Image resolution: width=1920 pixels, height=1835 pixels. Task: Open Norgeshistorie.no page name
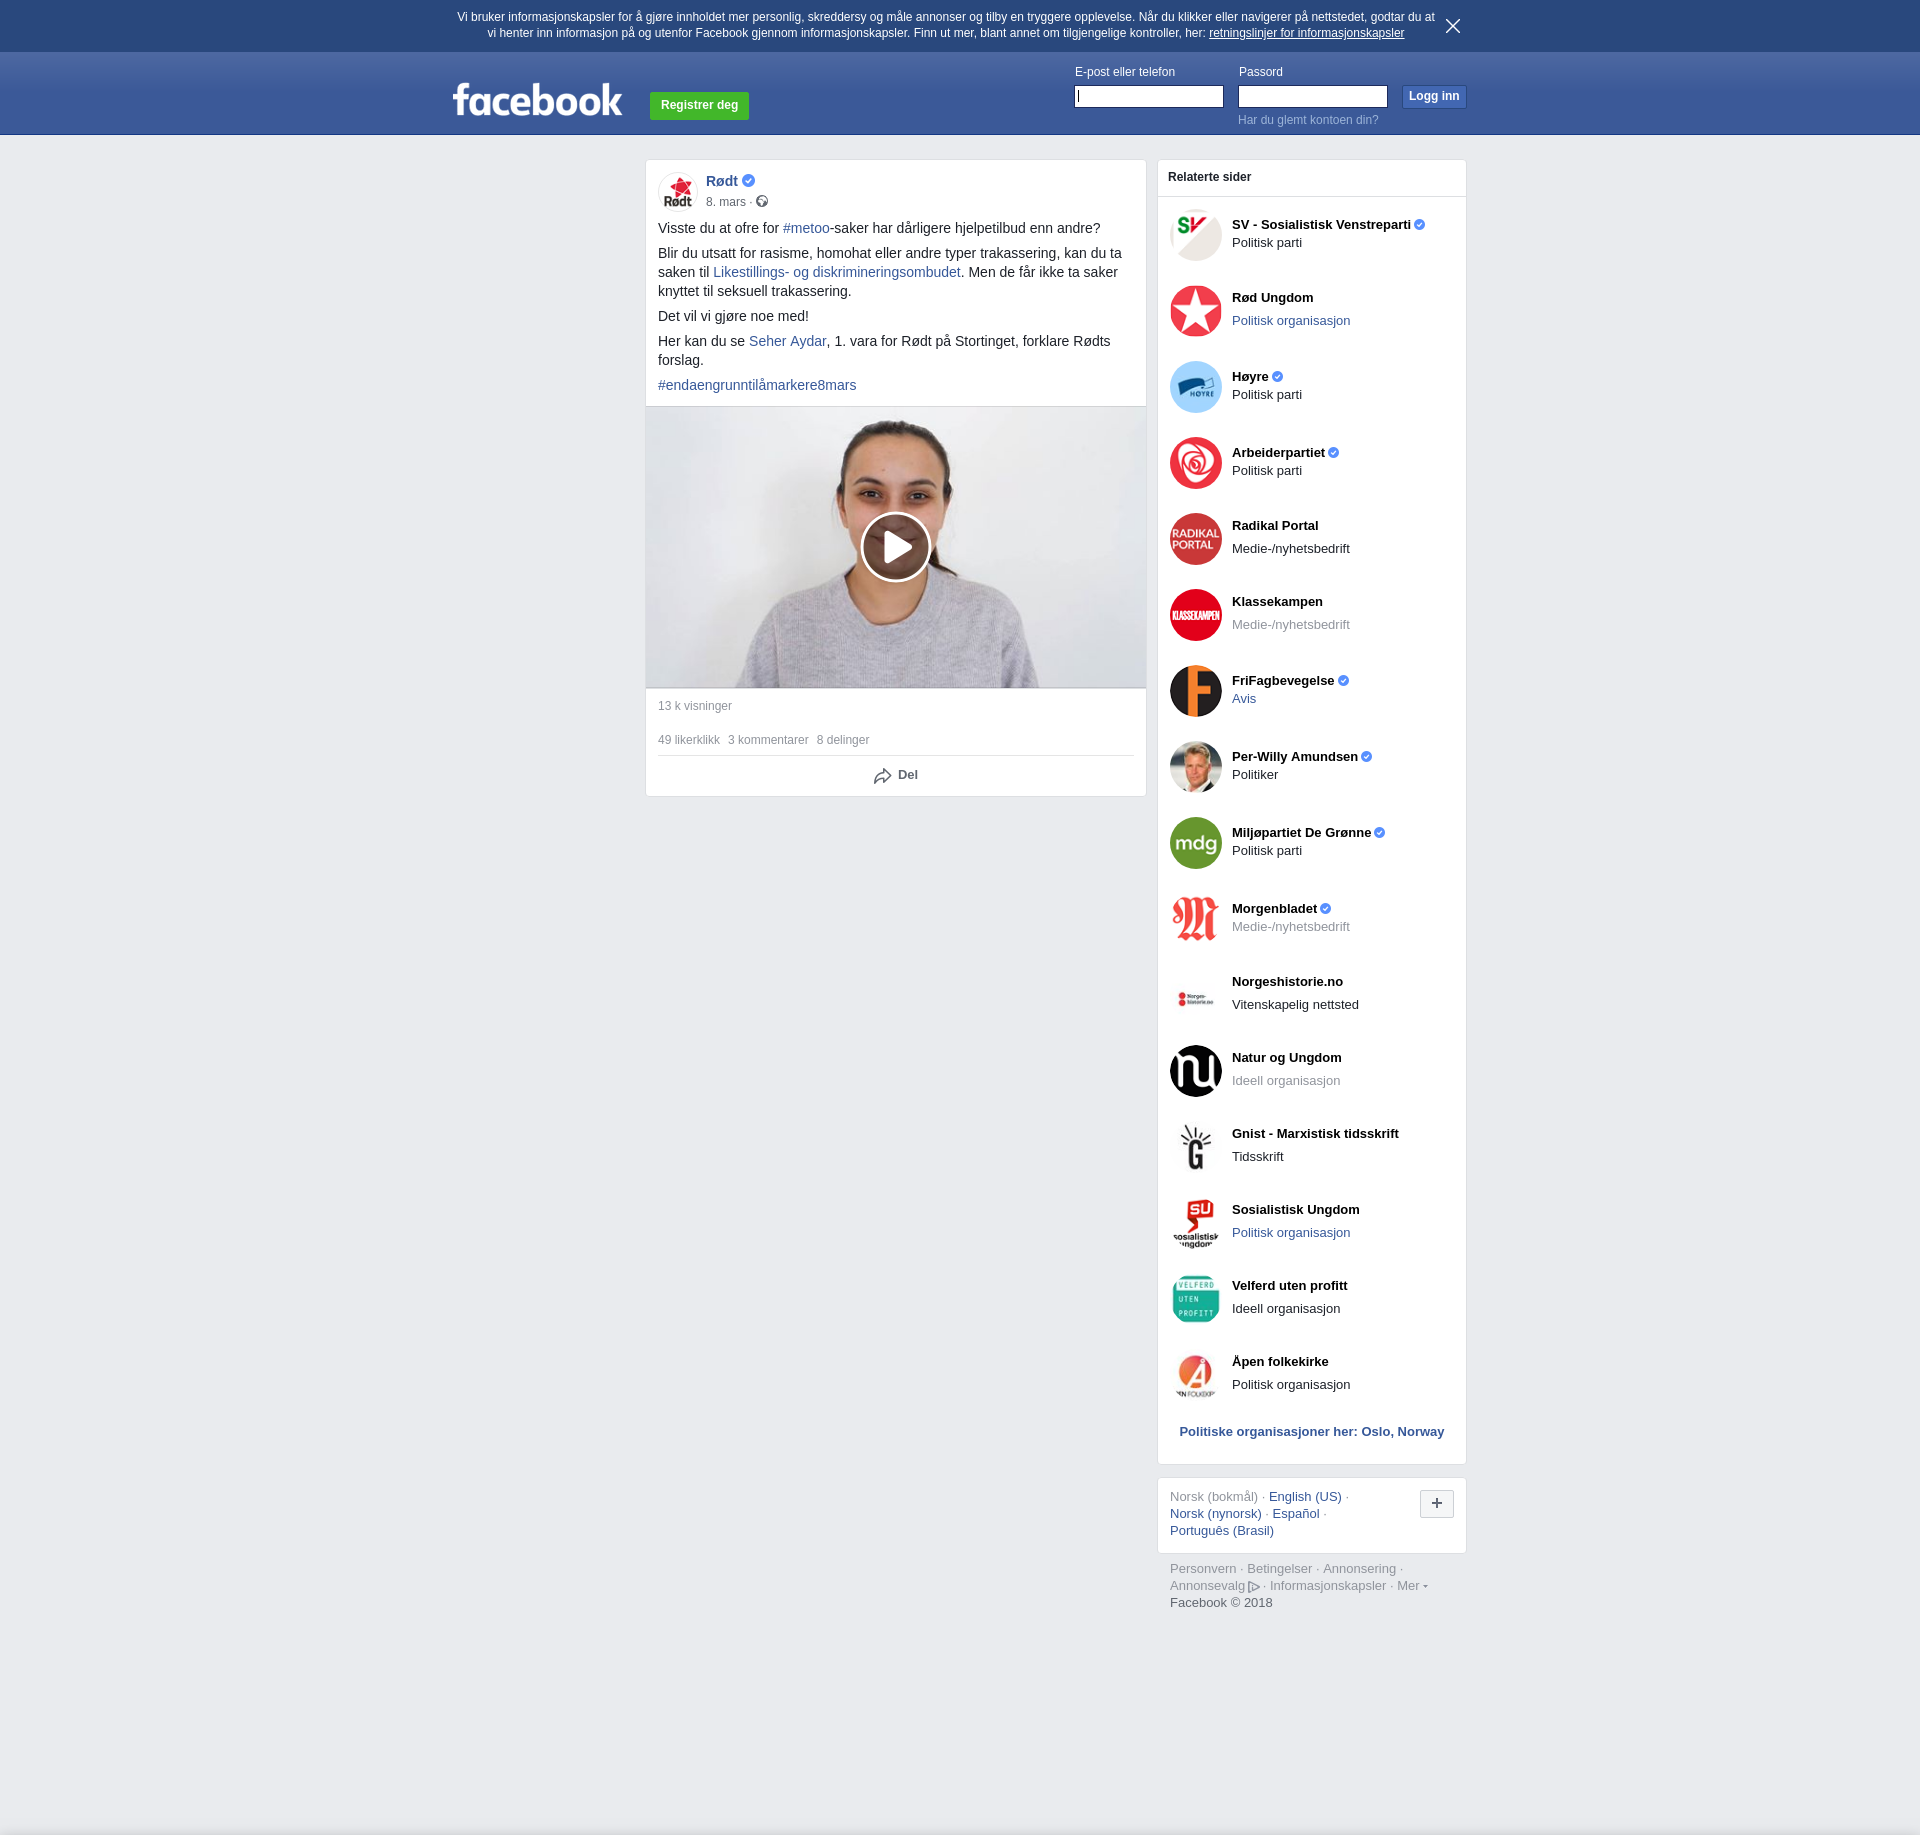(1287, 982)
